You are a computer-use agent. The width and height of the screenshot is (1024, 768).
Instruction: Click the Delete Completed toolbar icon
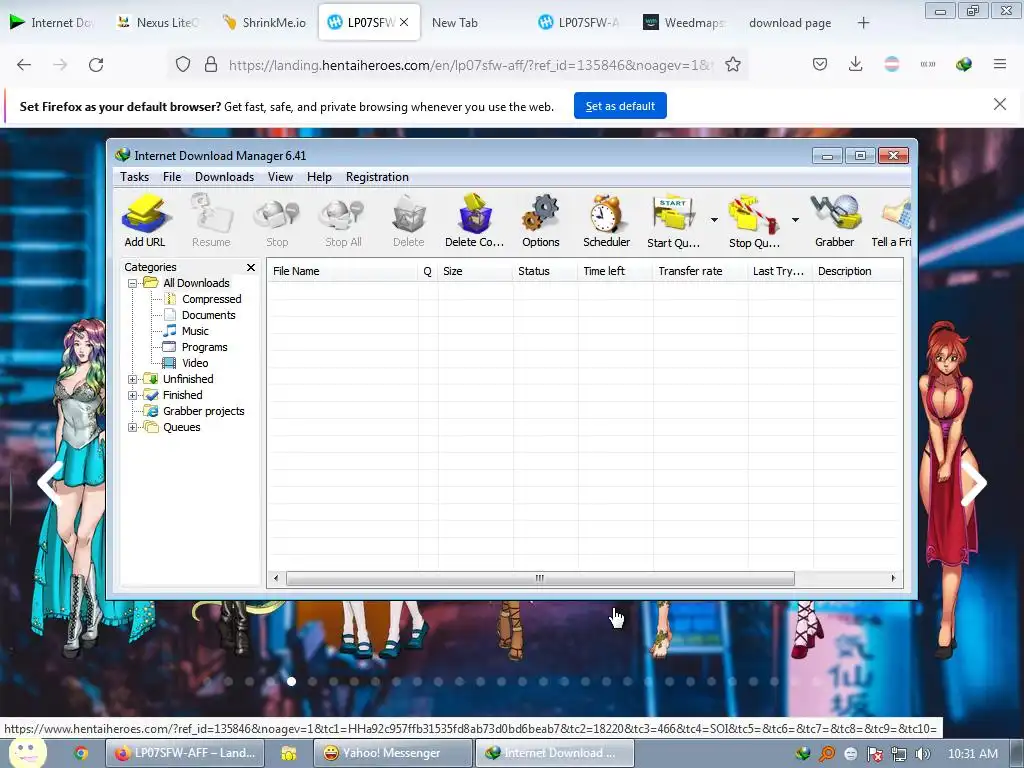tap(475, 221)
